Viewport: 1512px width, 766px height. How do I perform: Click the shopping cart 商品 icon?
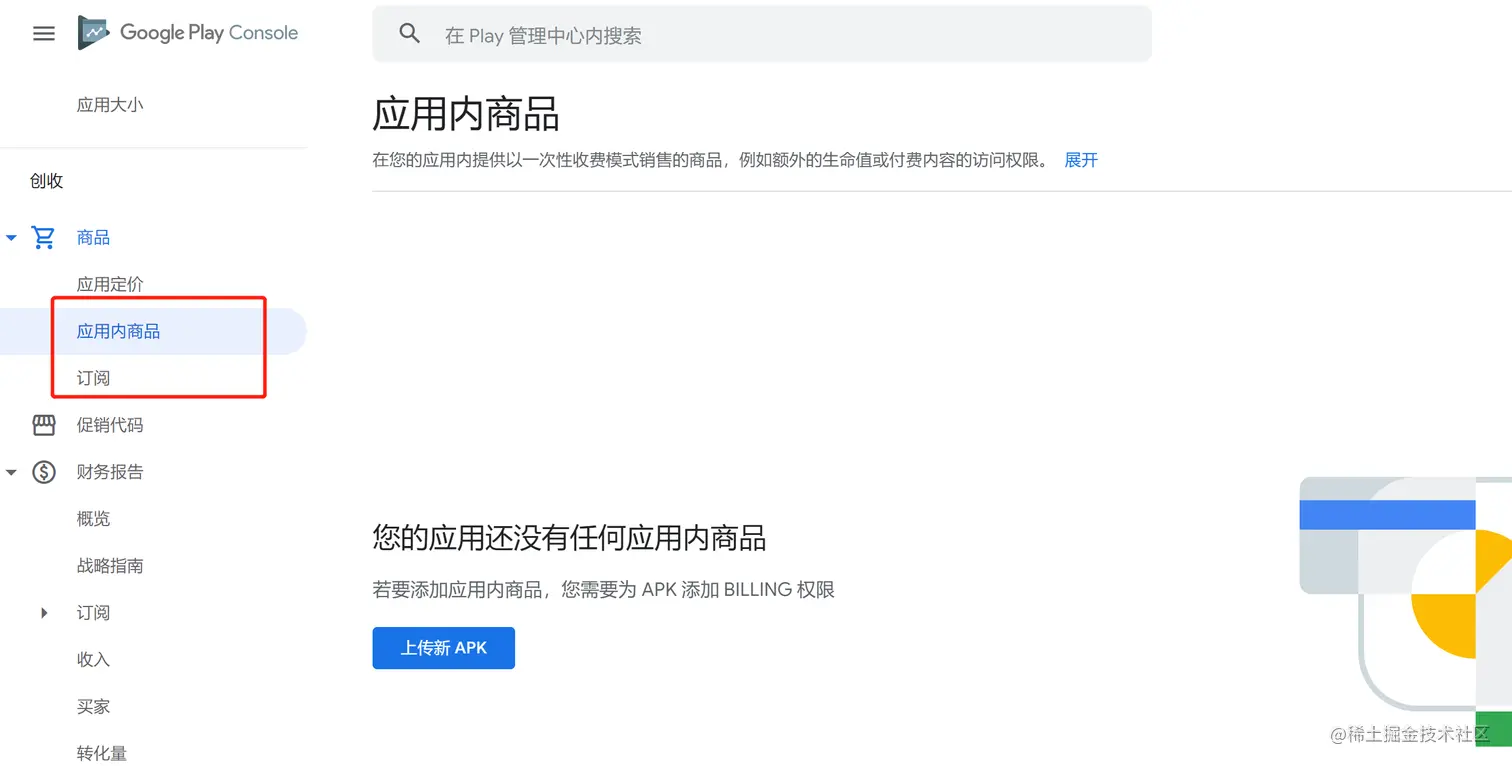(44, 238)
